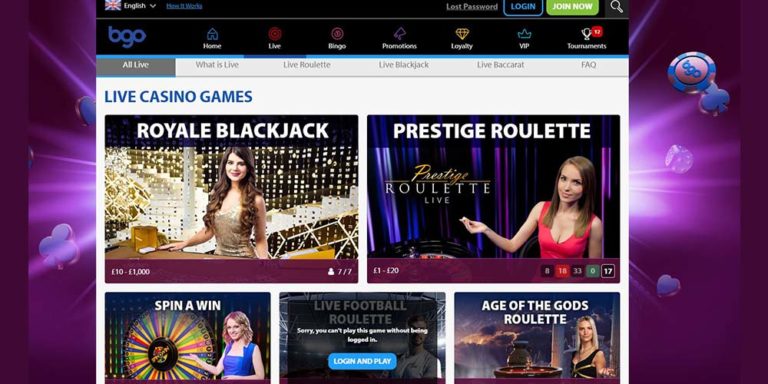Open the Home navigation icon
The height and width of the screenshot is (384, 768).
click(x=212, y=34)
